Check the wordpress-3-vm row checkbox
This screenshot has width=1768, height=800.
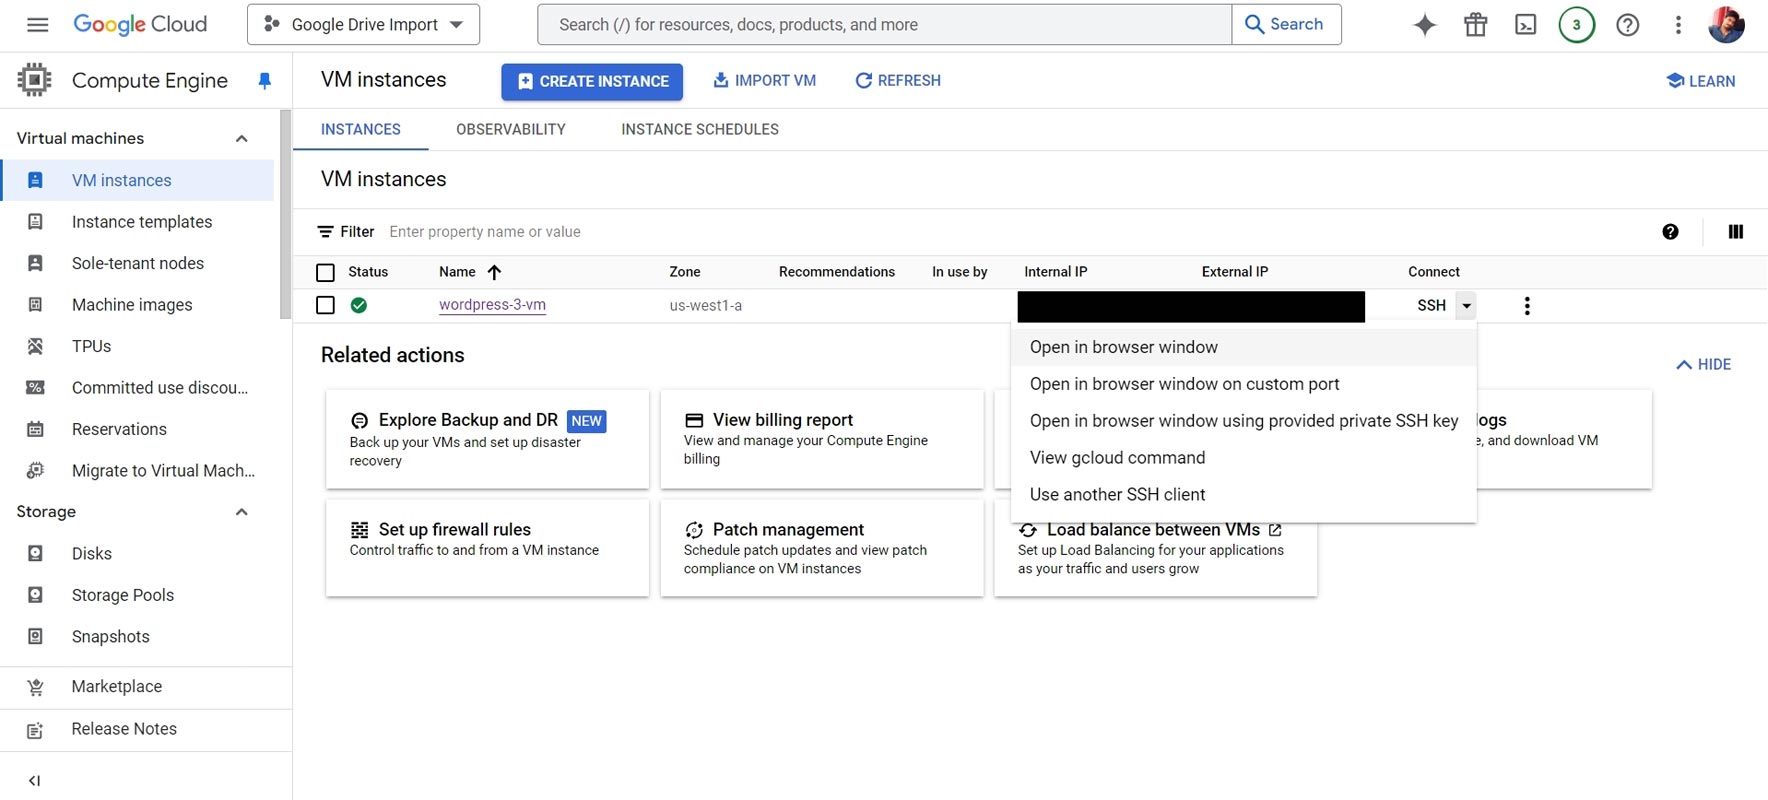[325, 305]
